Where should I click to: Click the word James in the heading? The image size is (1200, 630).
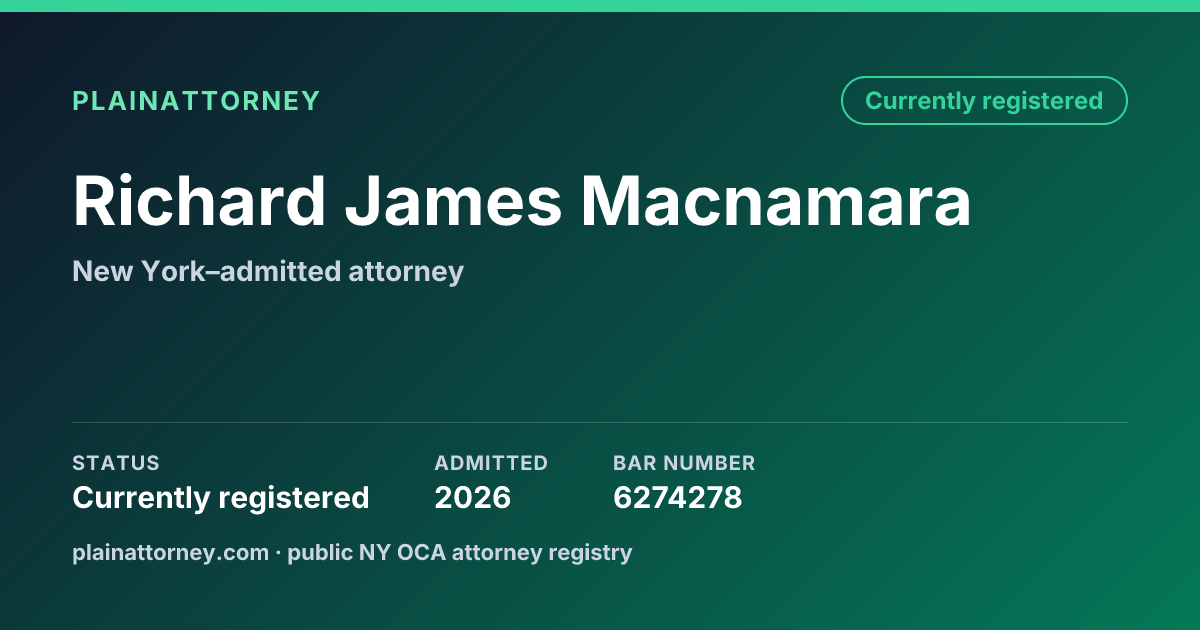point(454,203)
